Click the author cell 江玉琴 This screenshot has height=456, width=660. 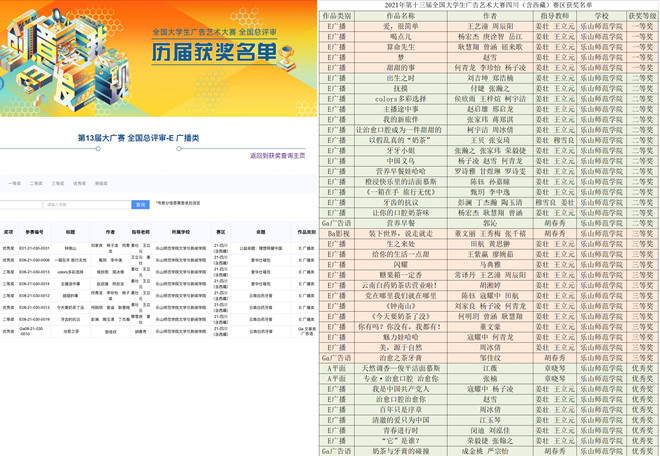coord(490,420)
